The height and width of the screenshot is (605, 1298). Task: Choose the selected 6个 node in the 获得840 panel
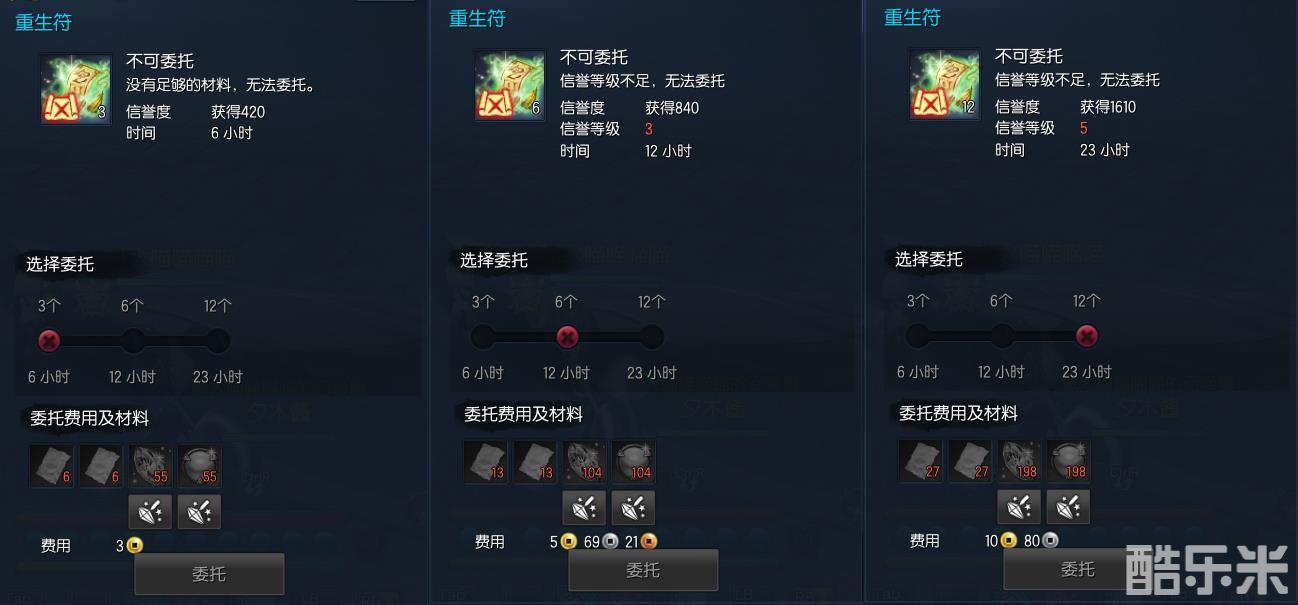coord(567,337)
